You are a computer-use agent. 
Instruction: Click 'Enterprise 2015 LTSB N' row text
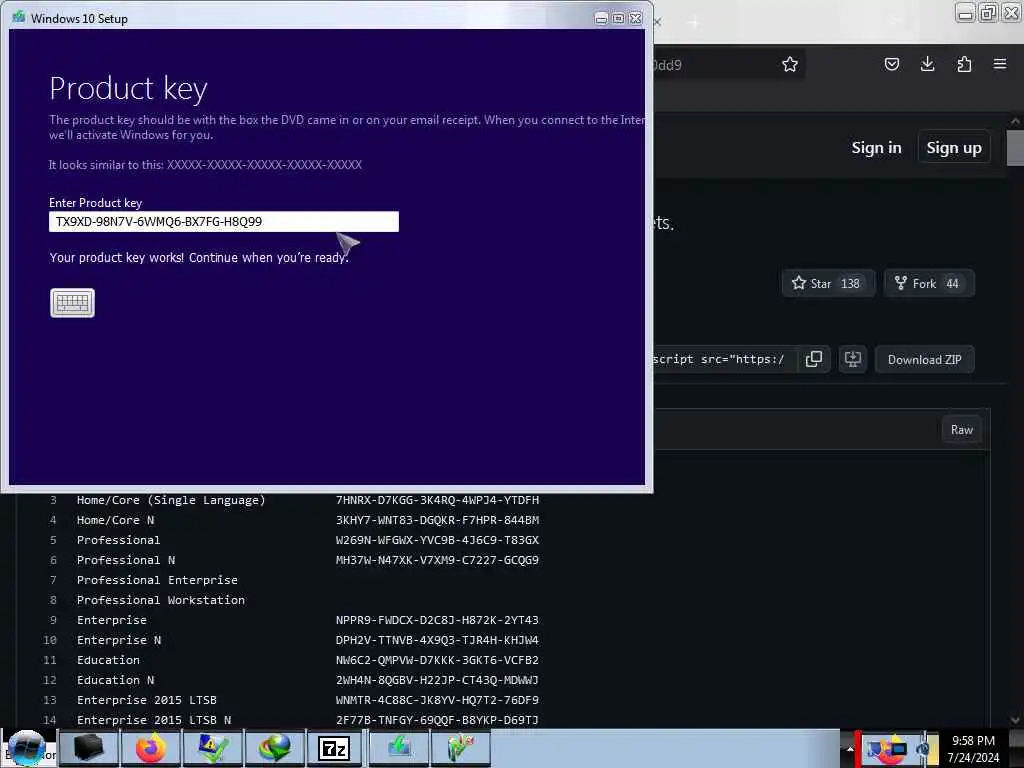click(x=154, y=720)
